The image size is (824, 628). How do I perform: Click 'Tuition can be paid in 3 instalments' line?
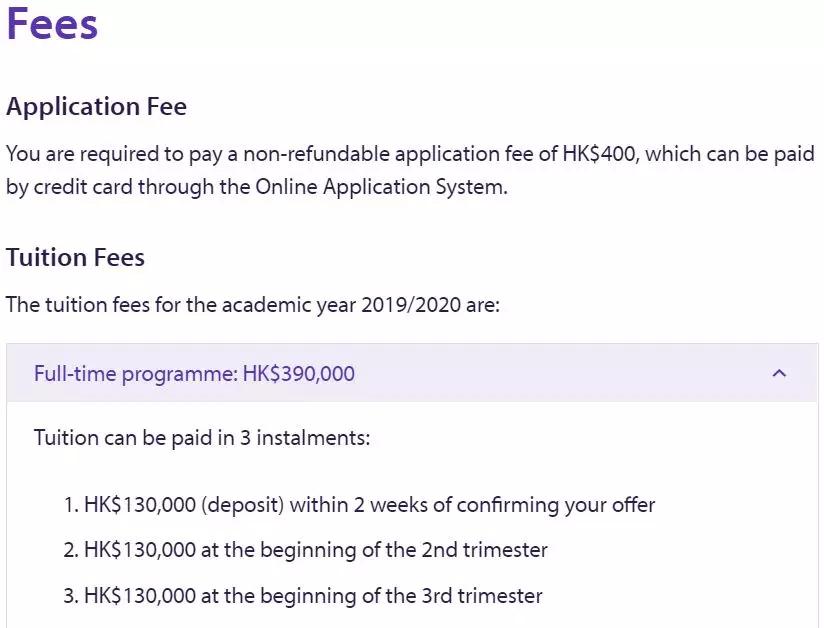click(202, 437)
